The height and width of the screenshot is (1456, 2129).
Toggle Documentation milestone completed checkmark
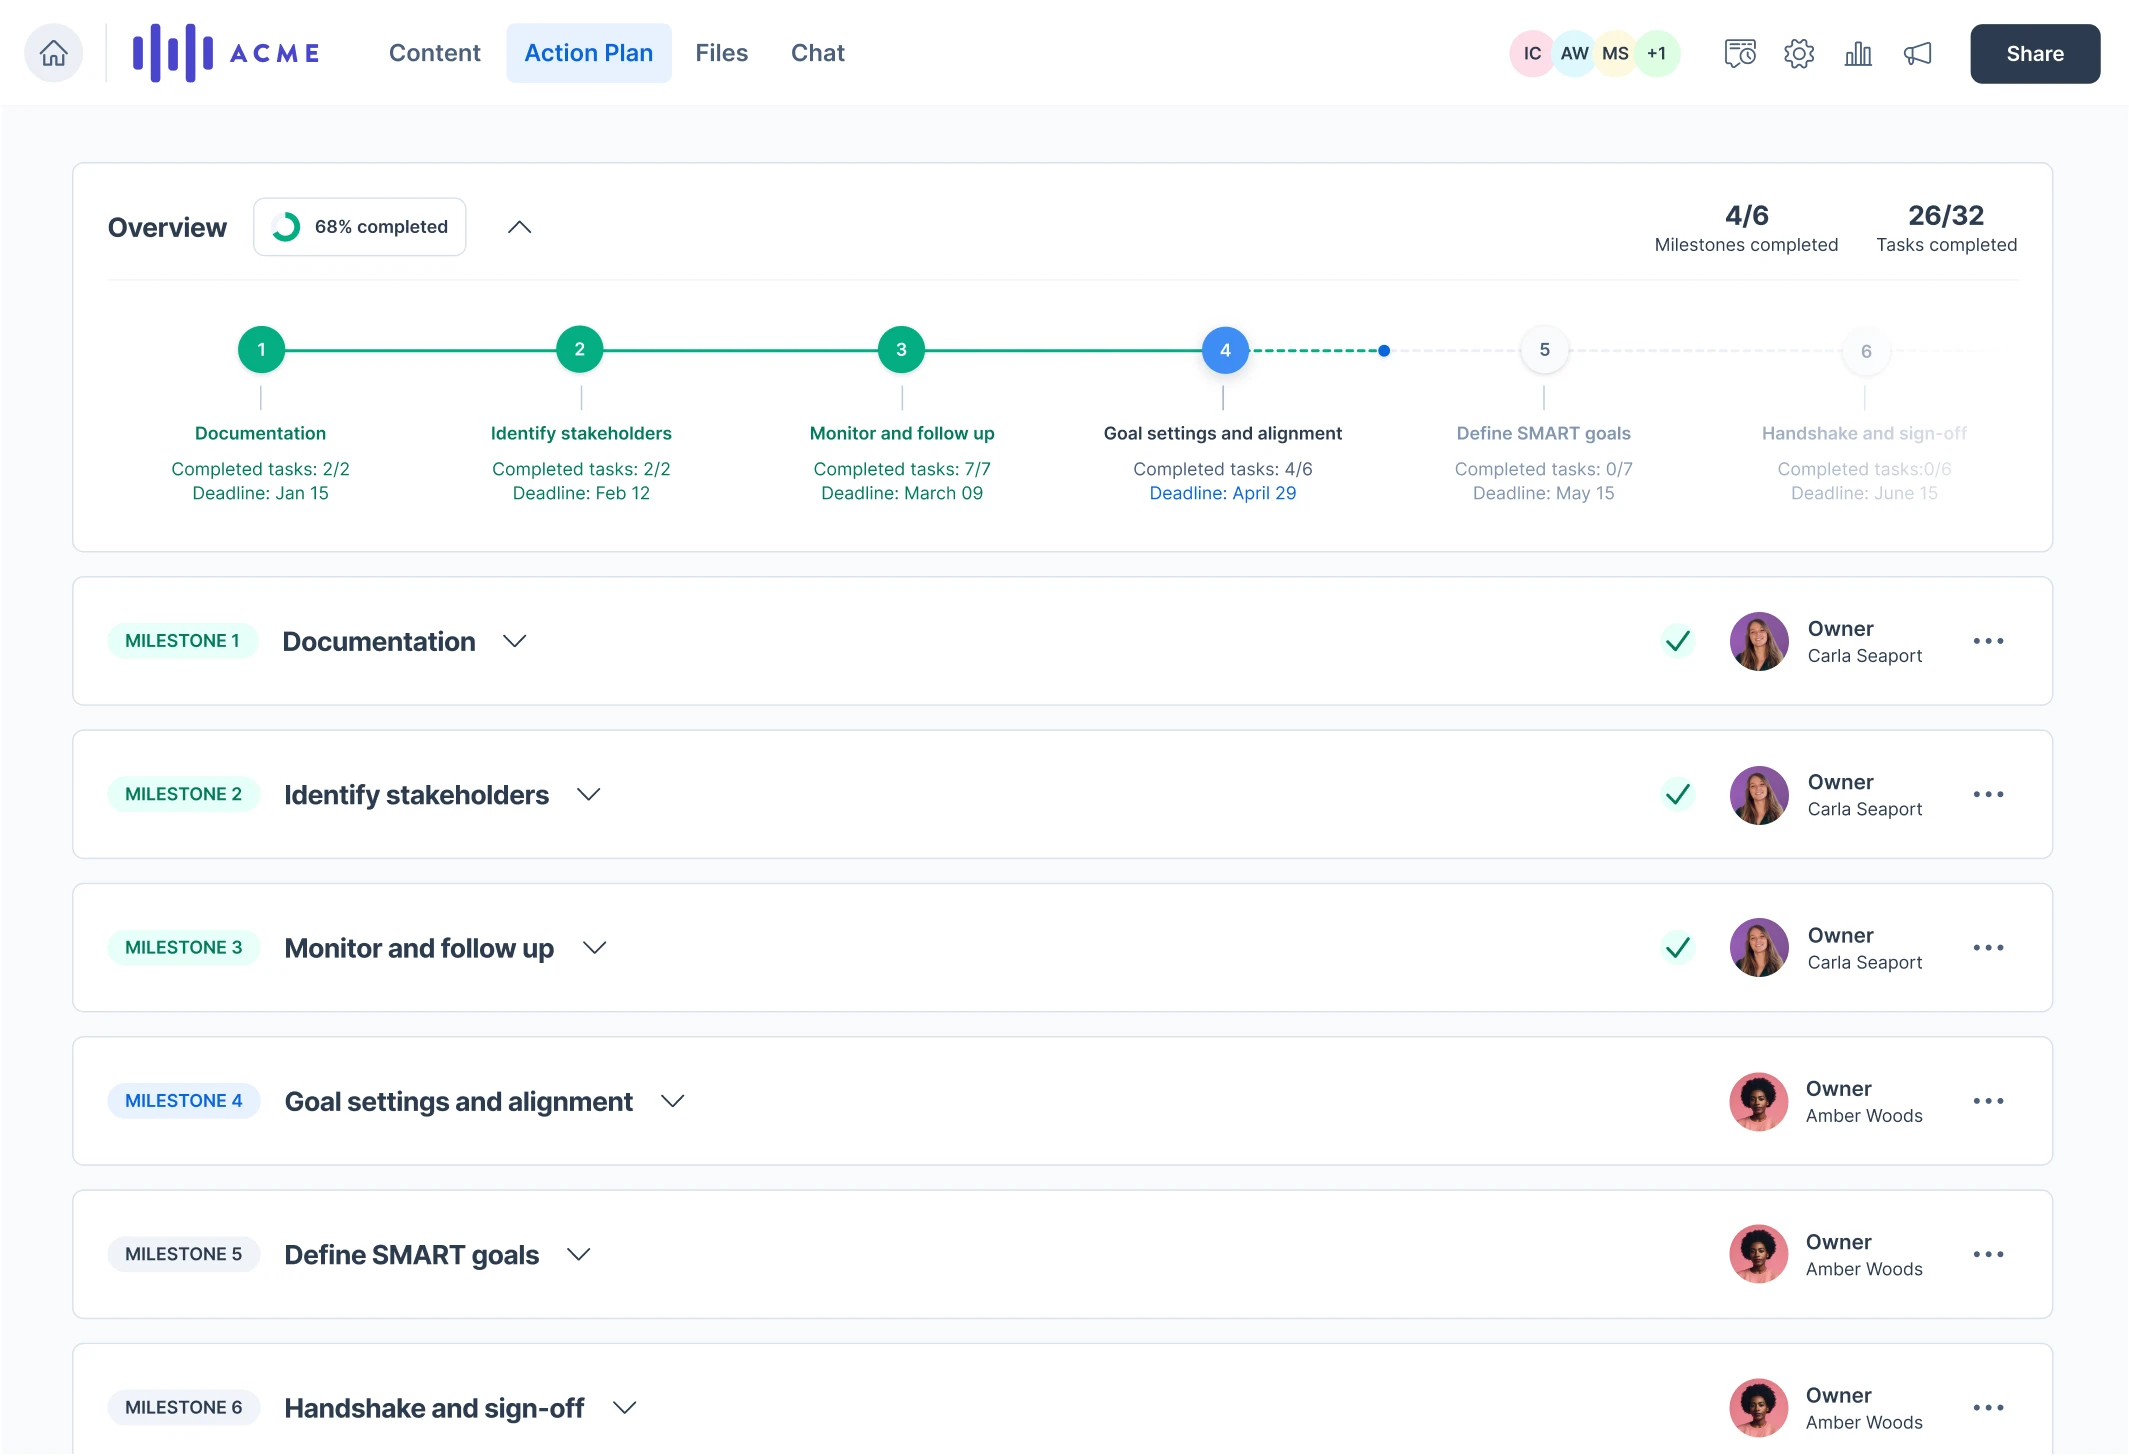coord(1677,641)
